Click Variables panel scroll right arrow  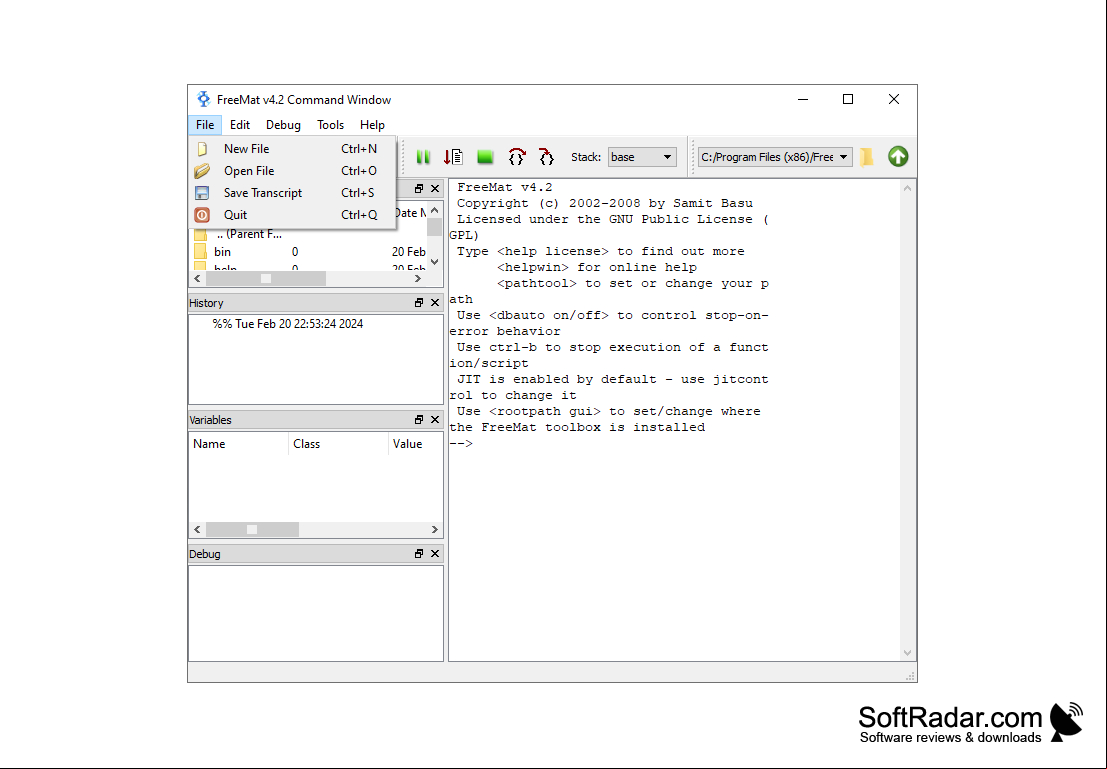click(x=435, y=530)
